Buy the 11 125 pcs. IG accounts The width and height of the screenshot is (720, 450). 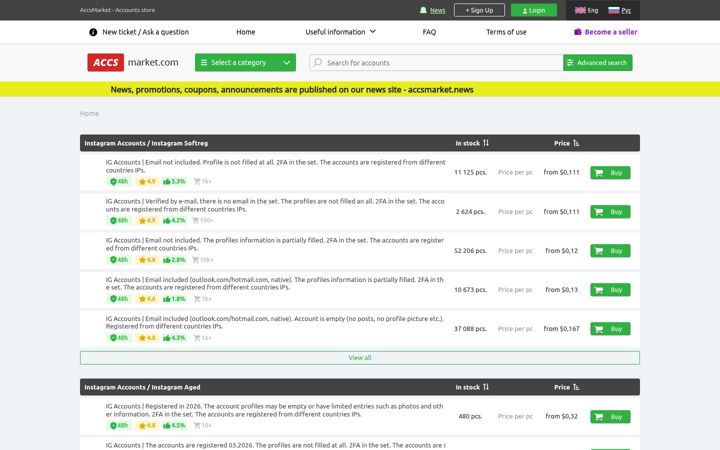point(610,173)
